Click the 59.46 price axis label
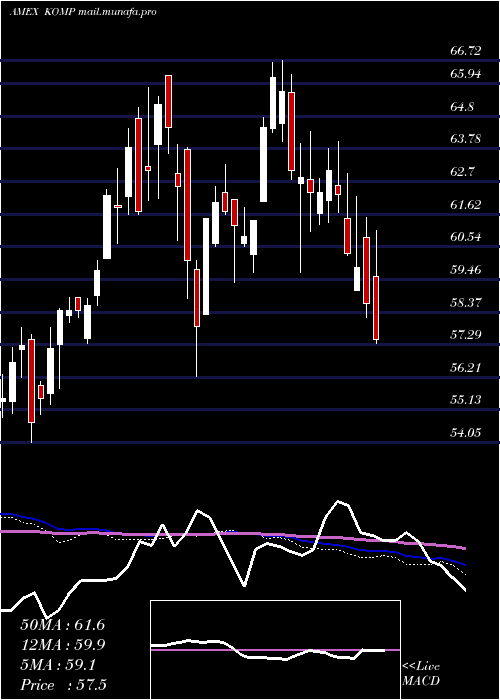 (x=466, y=270)
